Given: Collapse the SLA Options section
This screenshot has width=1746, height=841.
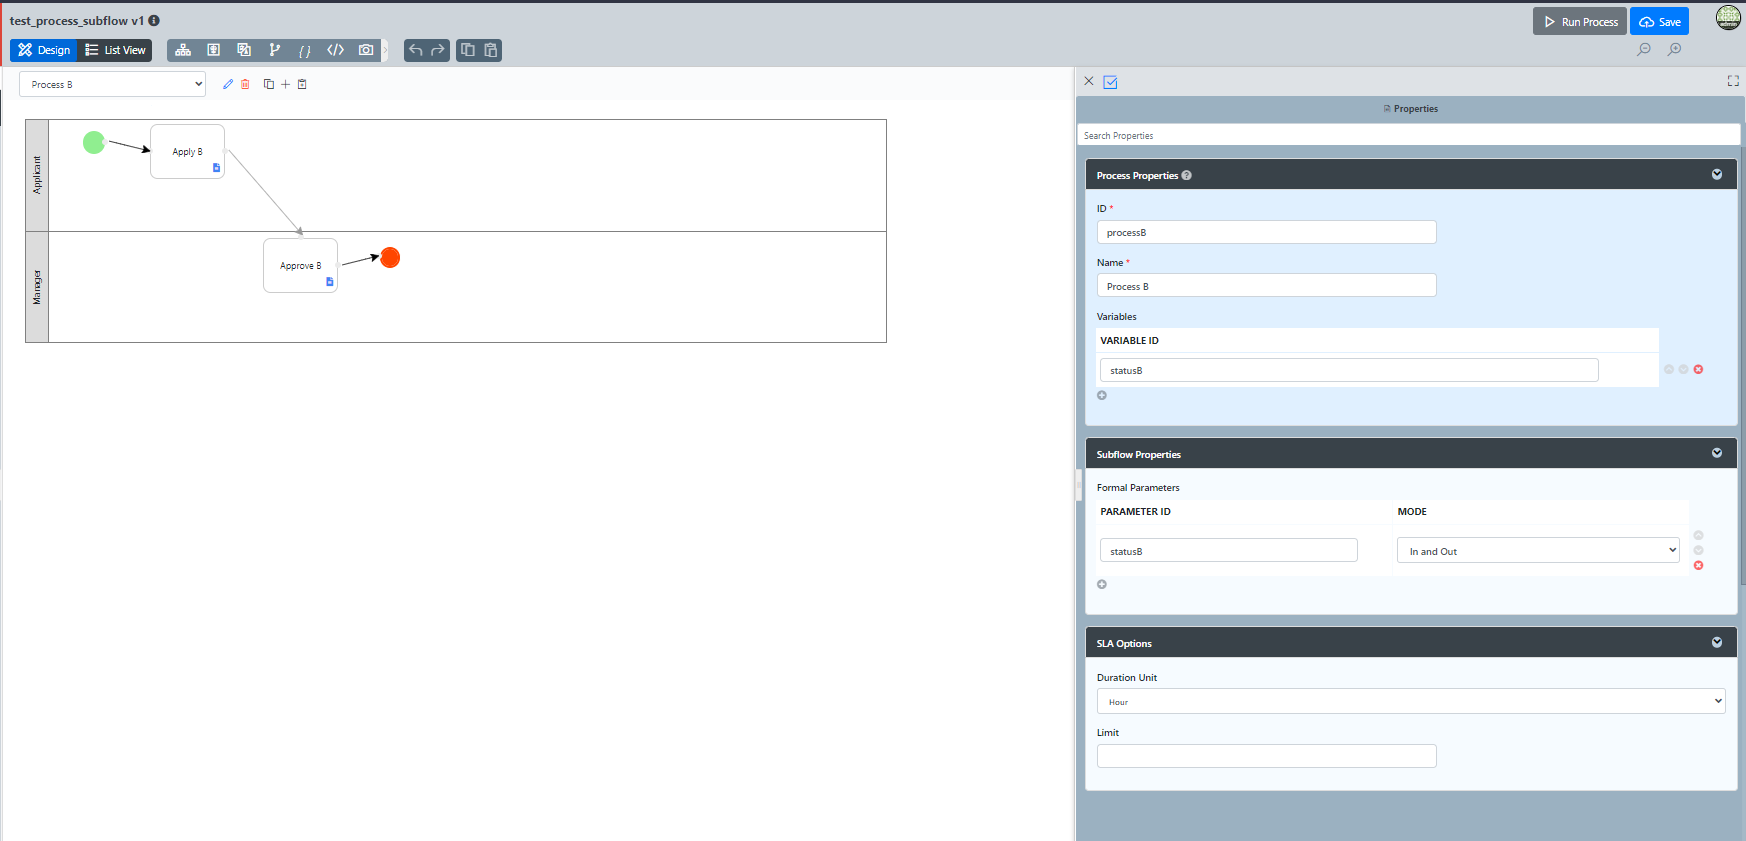Looking at the screenshot, I should (1717, 642).
